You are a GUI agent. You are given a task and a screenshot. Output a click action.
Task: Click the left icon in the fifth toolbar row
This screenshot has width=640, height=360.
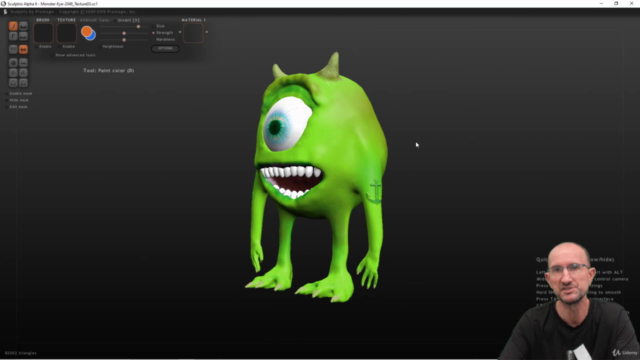[13, 73]
